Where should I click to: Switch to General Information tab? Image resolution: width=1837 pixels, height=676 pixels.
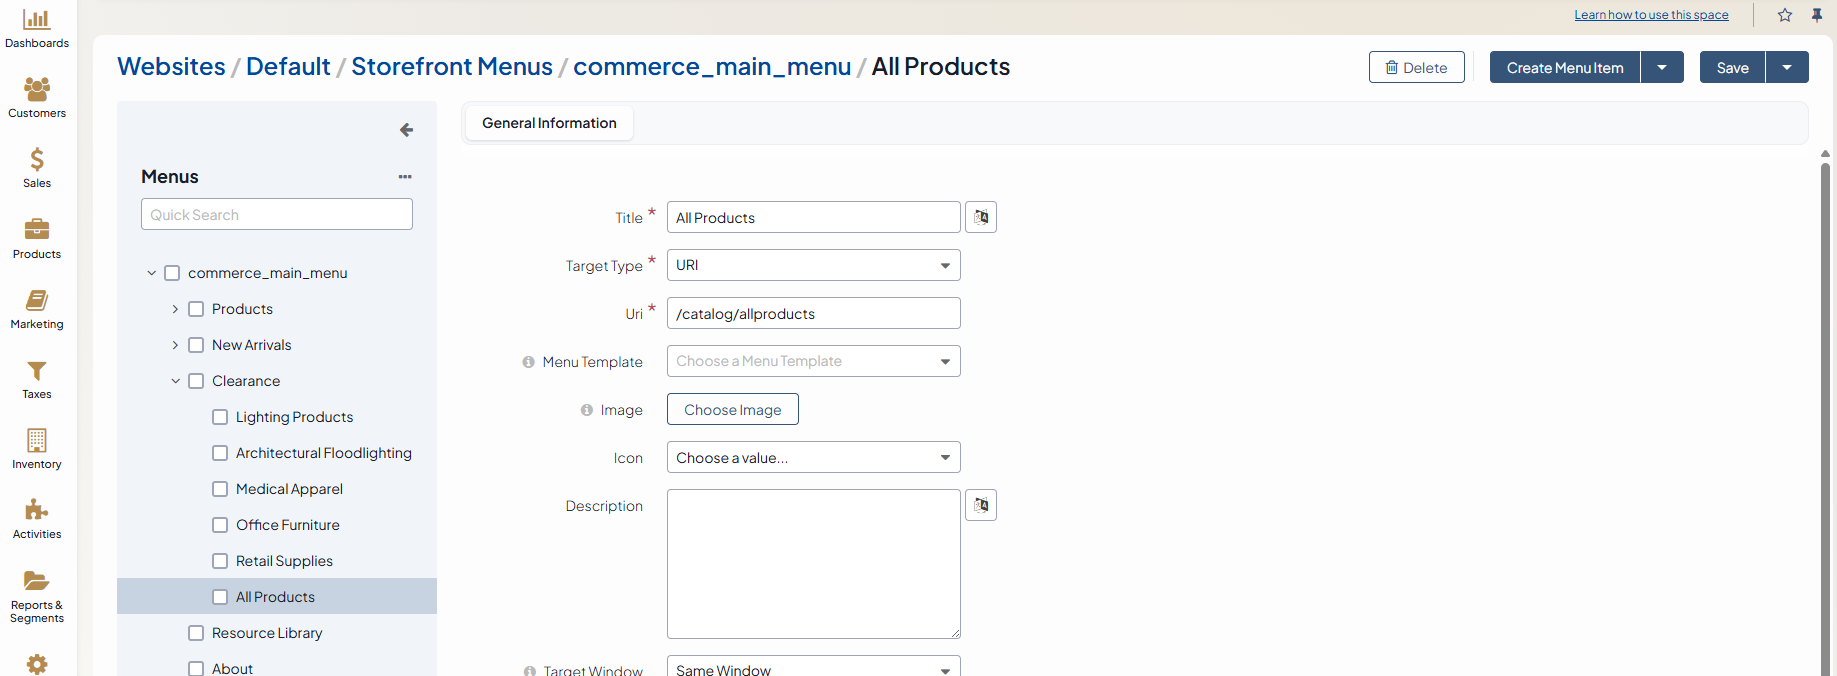click(549, 123)
